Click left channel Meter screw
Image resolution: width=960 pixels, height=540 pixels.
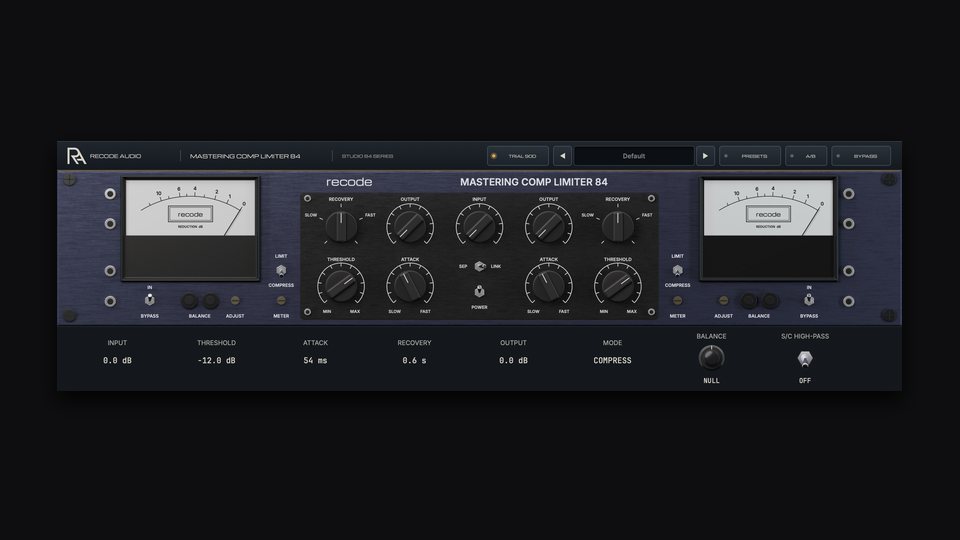281,301
